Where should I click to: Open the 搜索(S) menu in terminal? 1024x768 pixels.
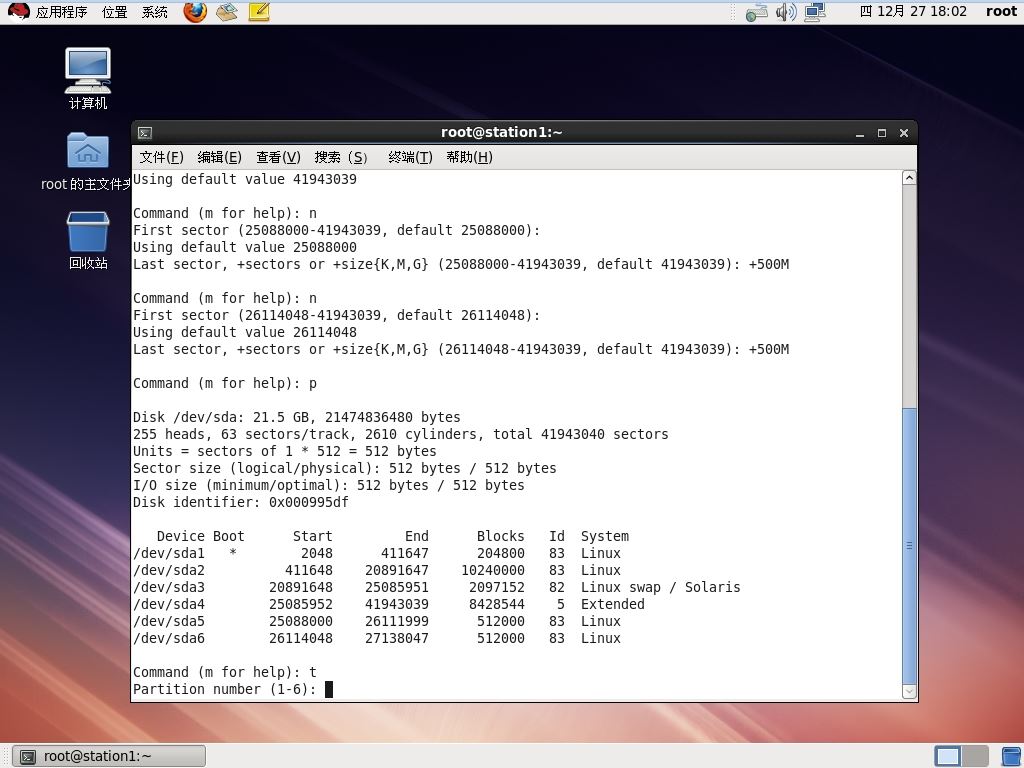(x=341, y=157)
